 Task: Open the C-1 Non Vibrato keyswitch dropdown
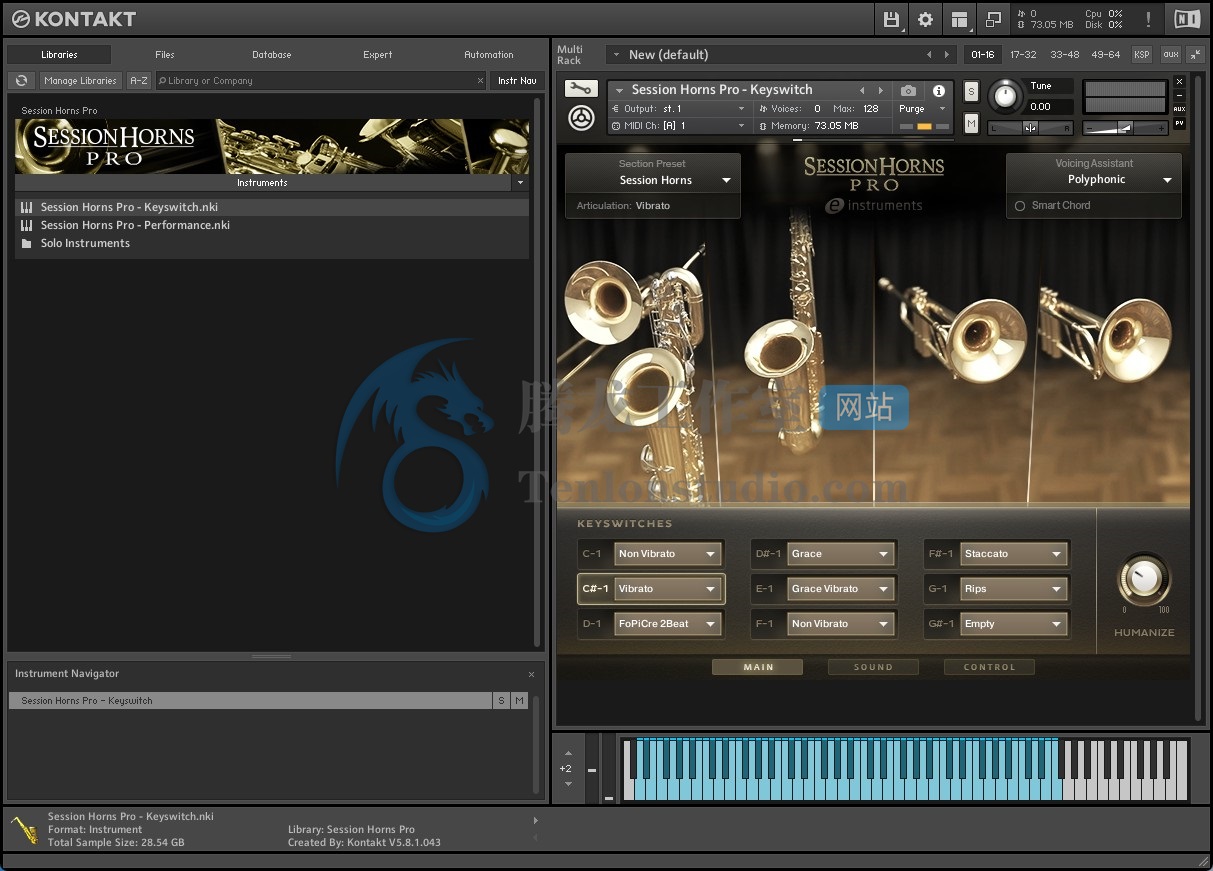(x=668, y=554)
